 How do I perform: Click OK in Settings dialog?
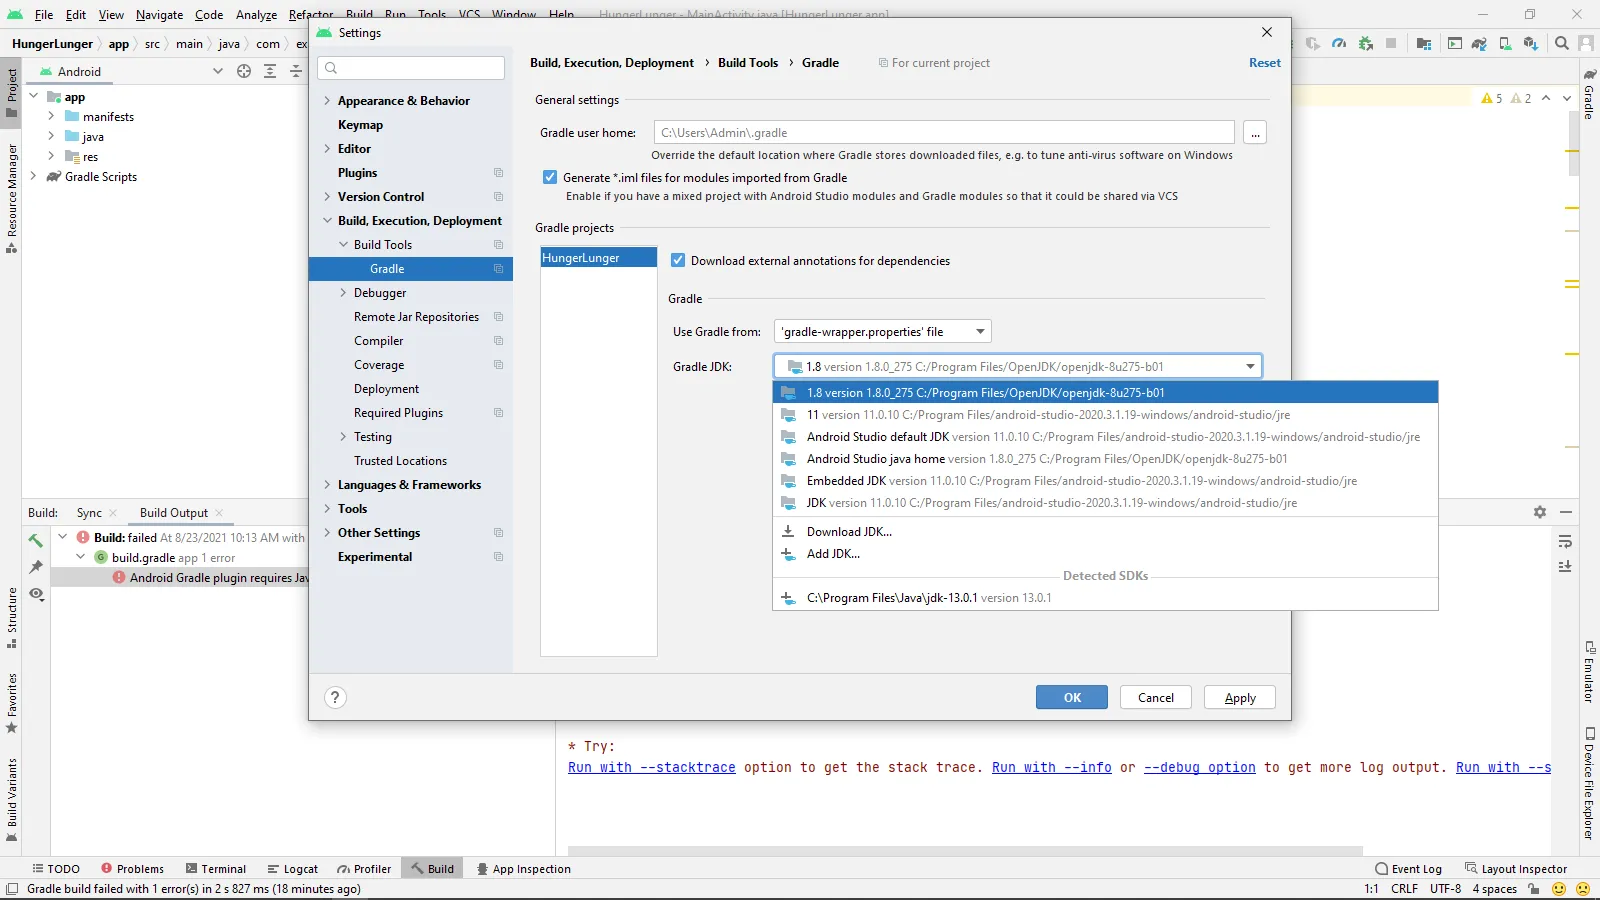click(1072, 698)
